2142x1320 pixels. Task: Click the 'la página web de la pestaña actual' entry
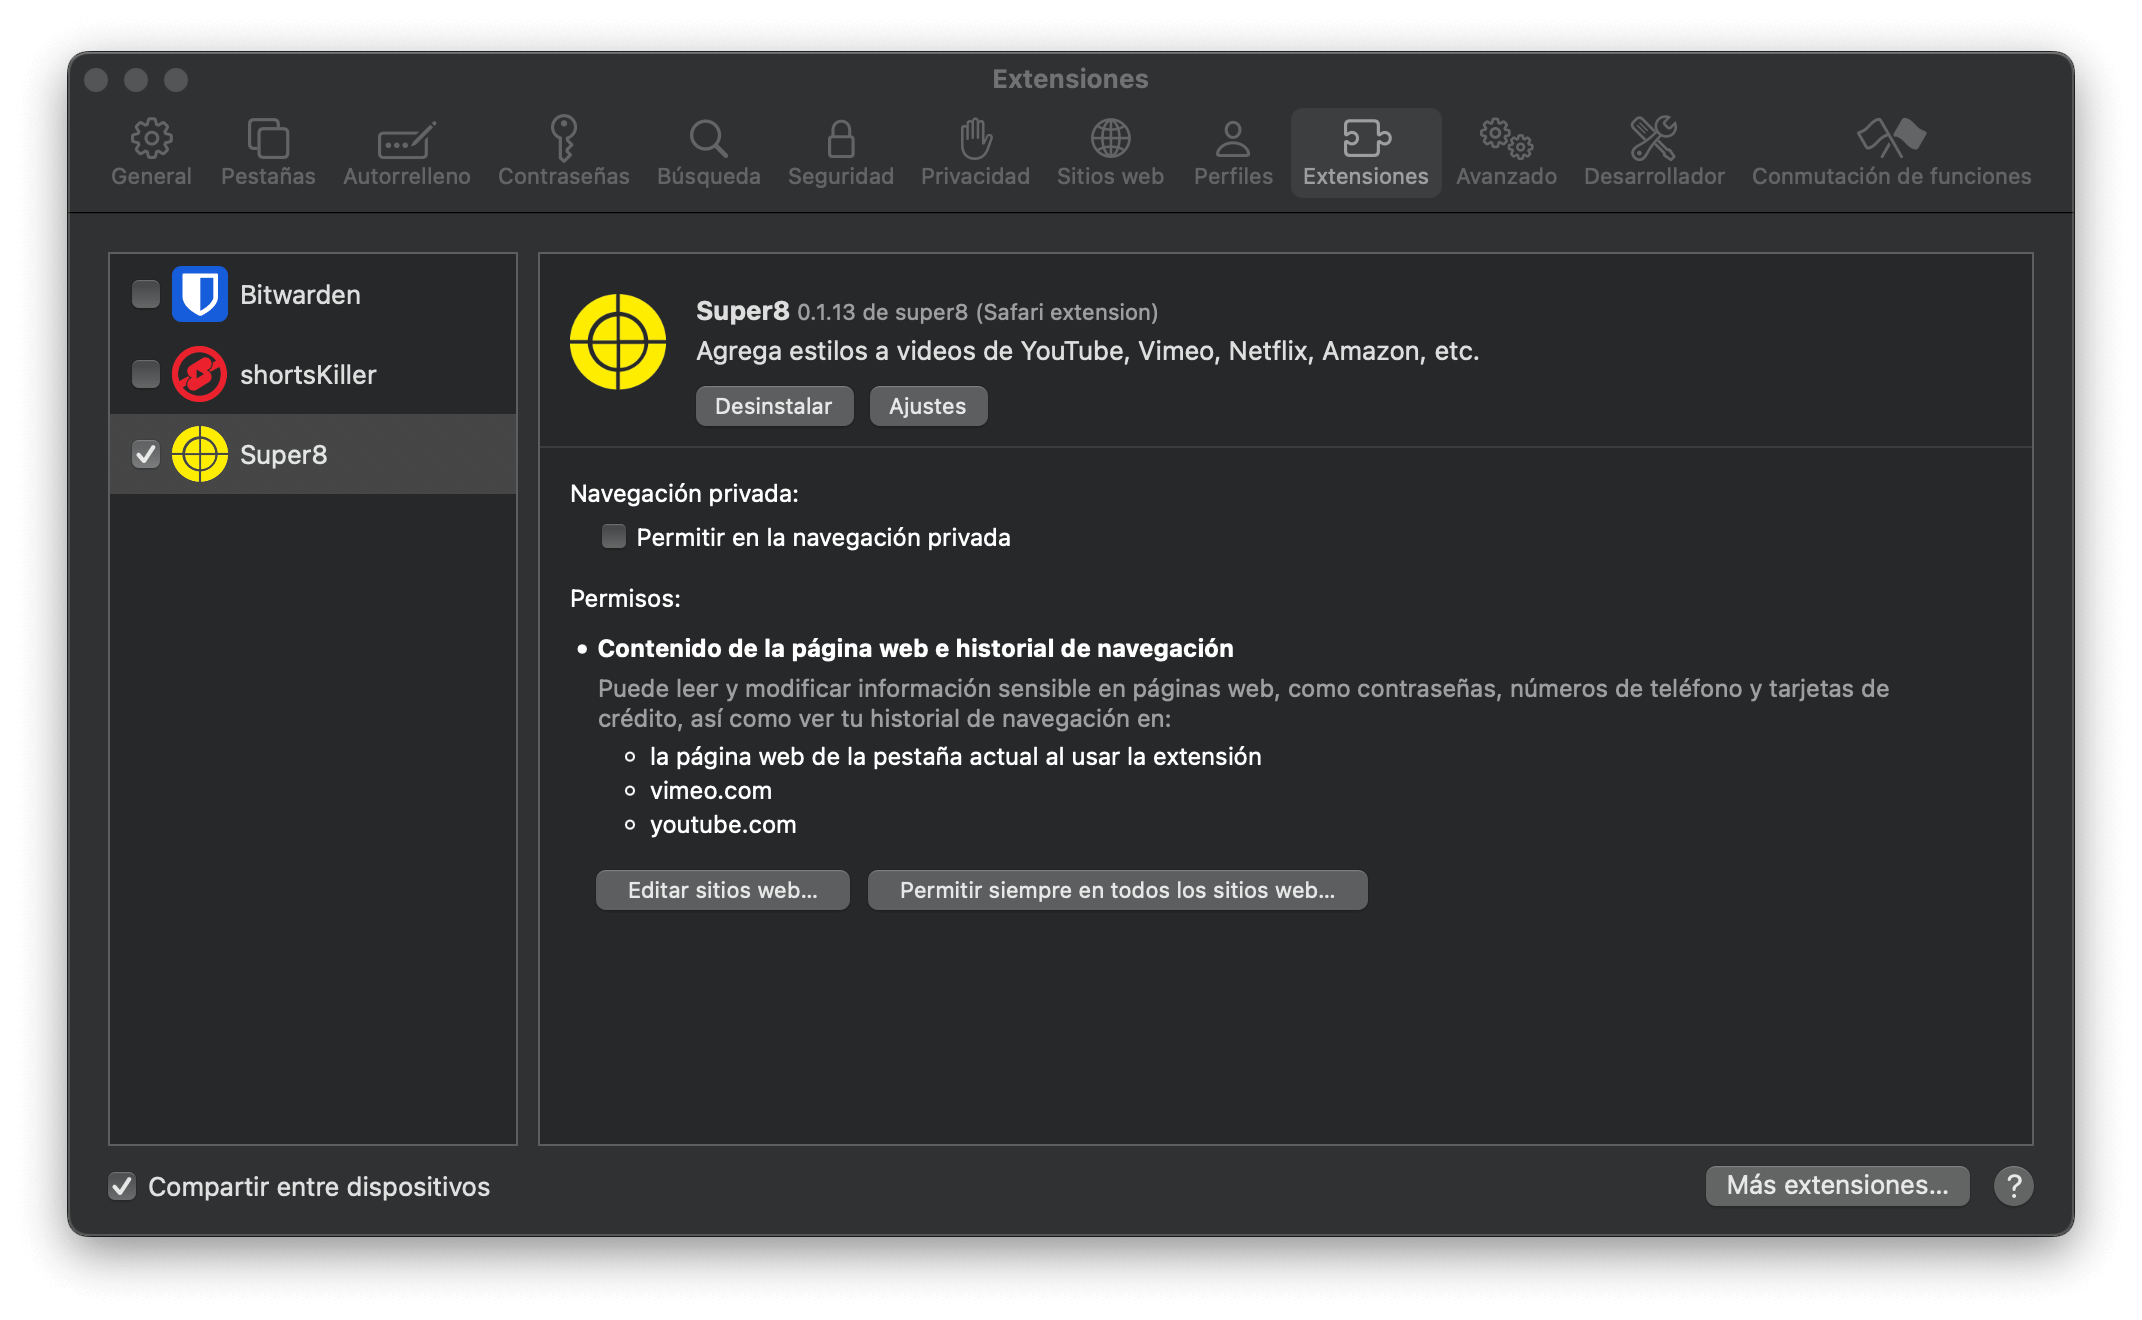pos(955,757)
